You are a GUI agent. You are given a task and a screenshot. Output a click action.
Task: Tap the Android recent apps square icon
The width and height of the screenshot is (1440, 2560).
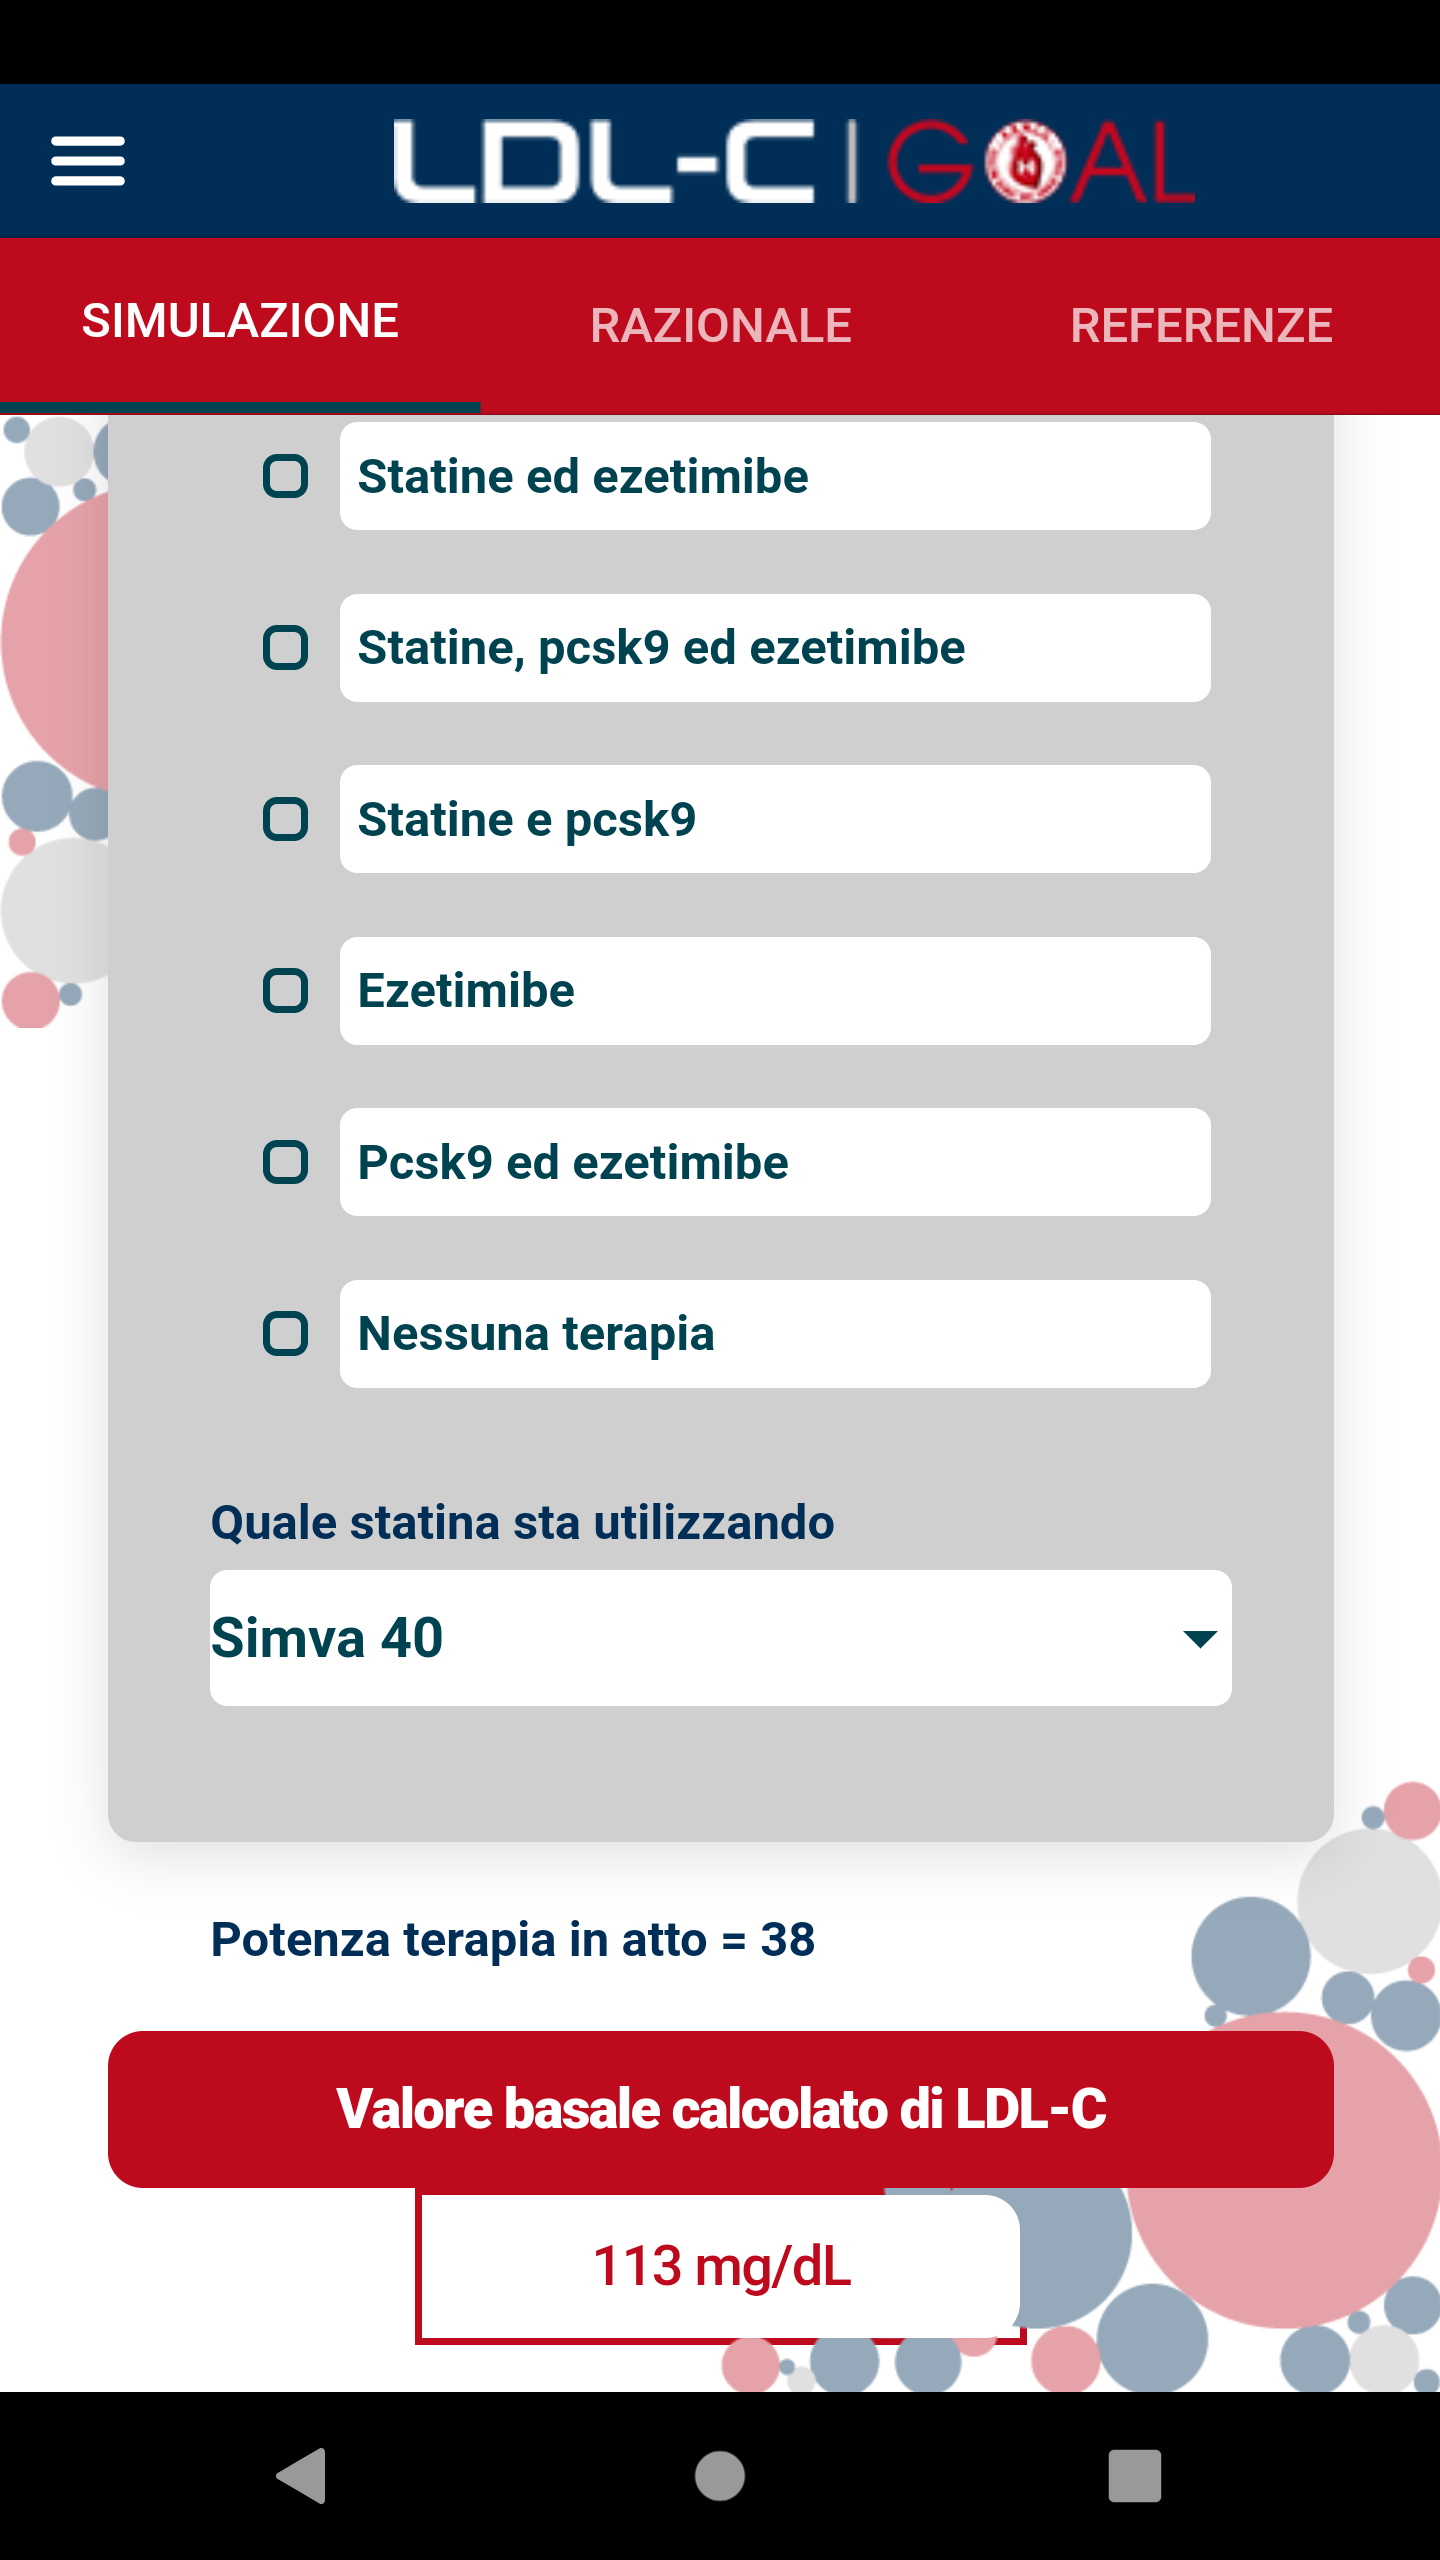coord(1135,2476)
